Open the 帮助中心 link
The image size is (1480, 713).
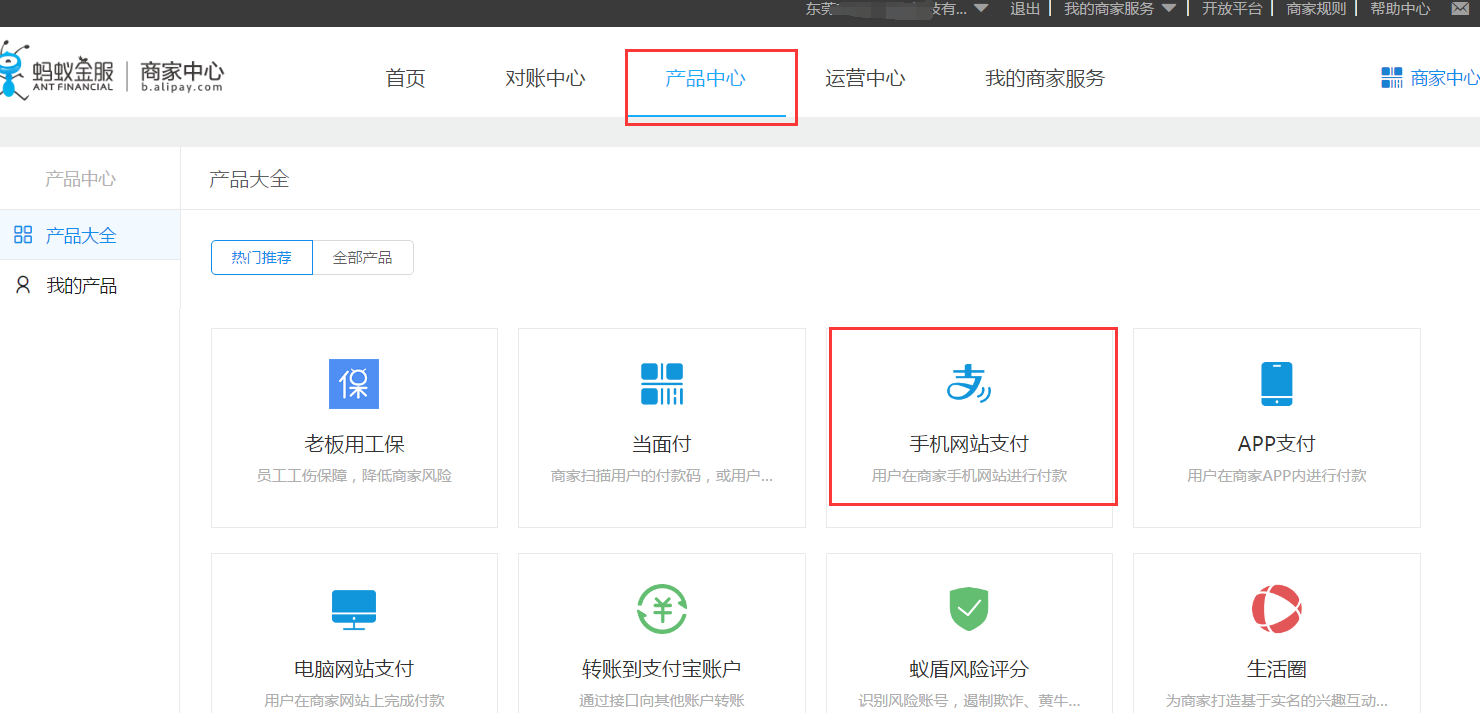coord(1400,9)
